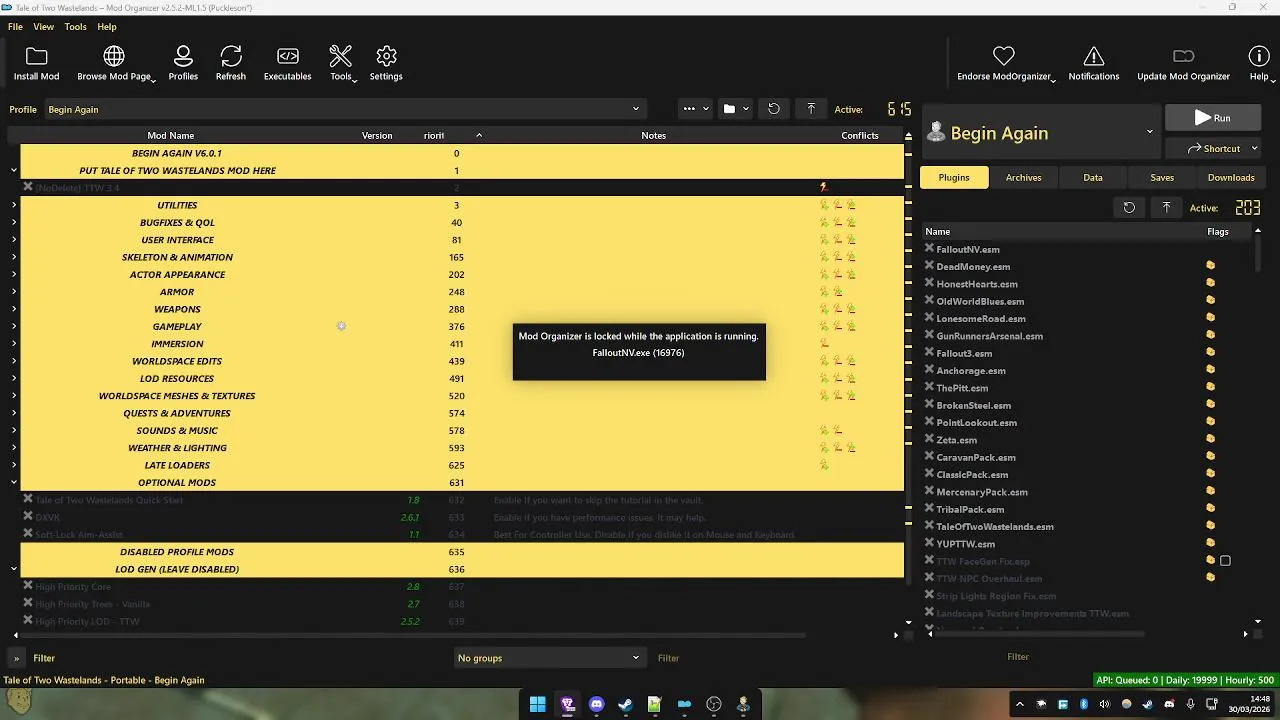The width and height of the screenshot is (1280, 720).
Task: Switch to the Downloads tab
Action: click(1231, 177)
